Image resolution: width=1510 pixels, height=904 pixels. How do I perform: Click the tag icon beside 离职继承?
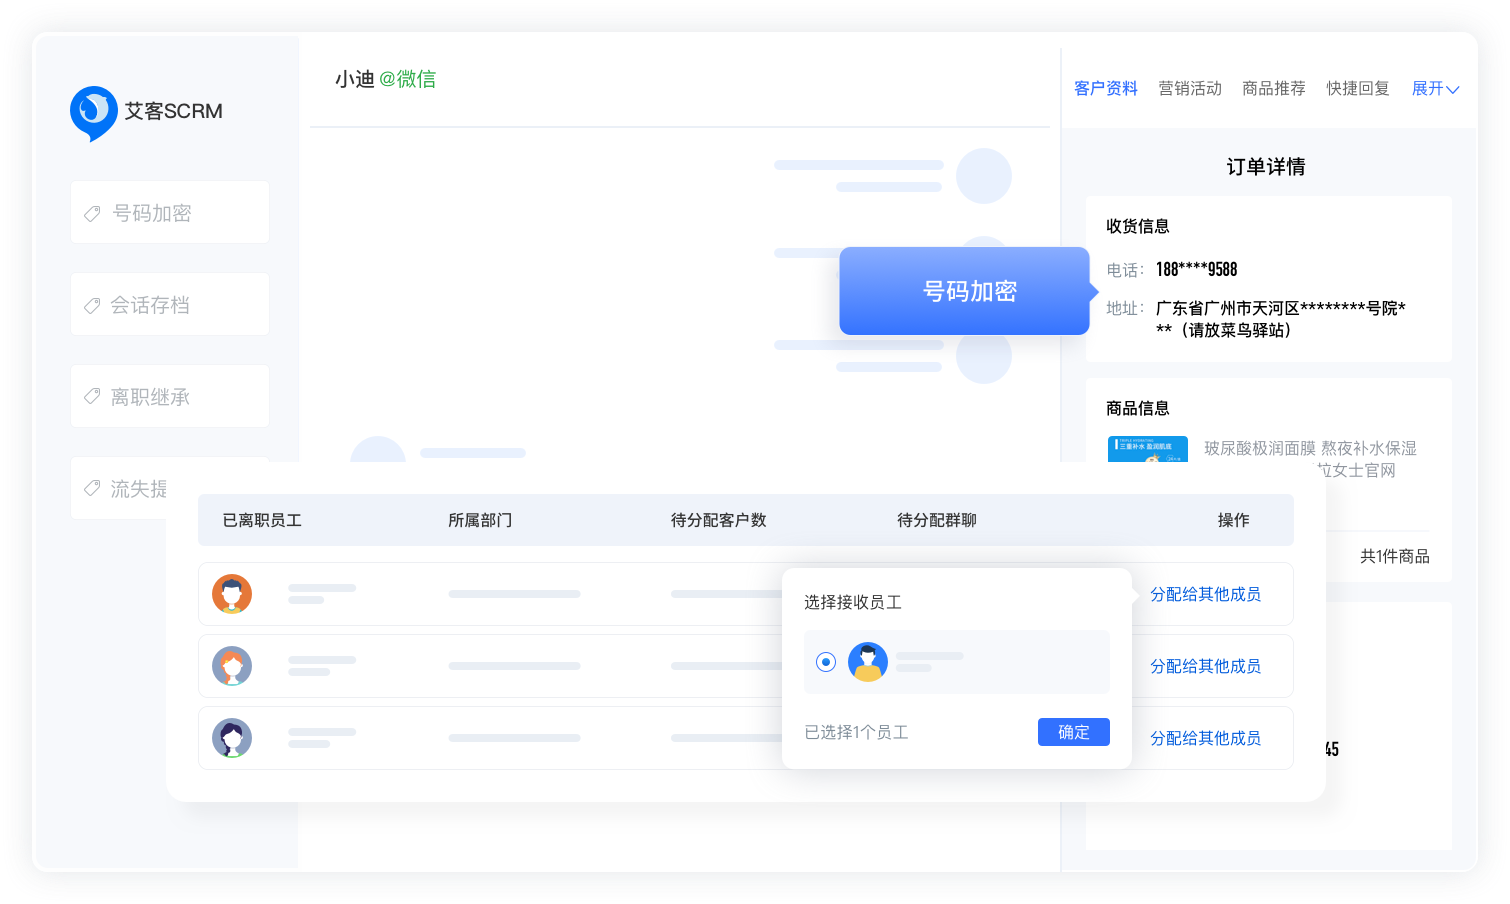click(x=92, y=397)
